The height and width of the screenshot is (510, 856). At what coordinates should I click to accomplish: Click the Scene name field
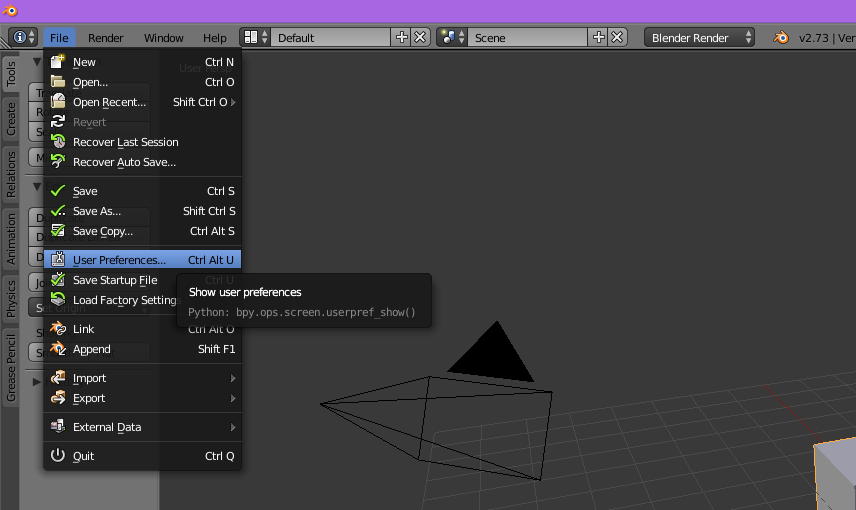click(527, 38)
